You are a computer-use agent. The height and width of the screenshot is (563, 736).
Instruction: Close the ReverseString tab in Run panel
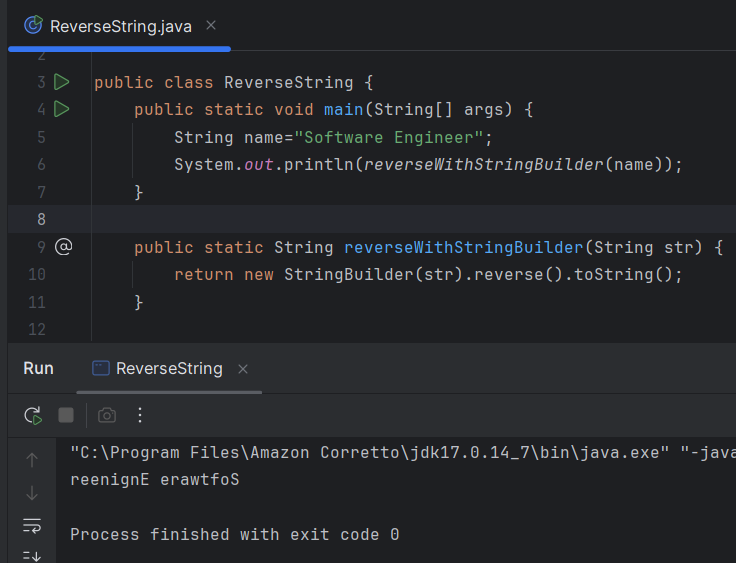pos(243,369)
